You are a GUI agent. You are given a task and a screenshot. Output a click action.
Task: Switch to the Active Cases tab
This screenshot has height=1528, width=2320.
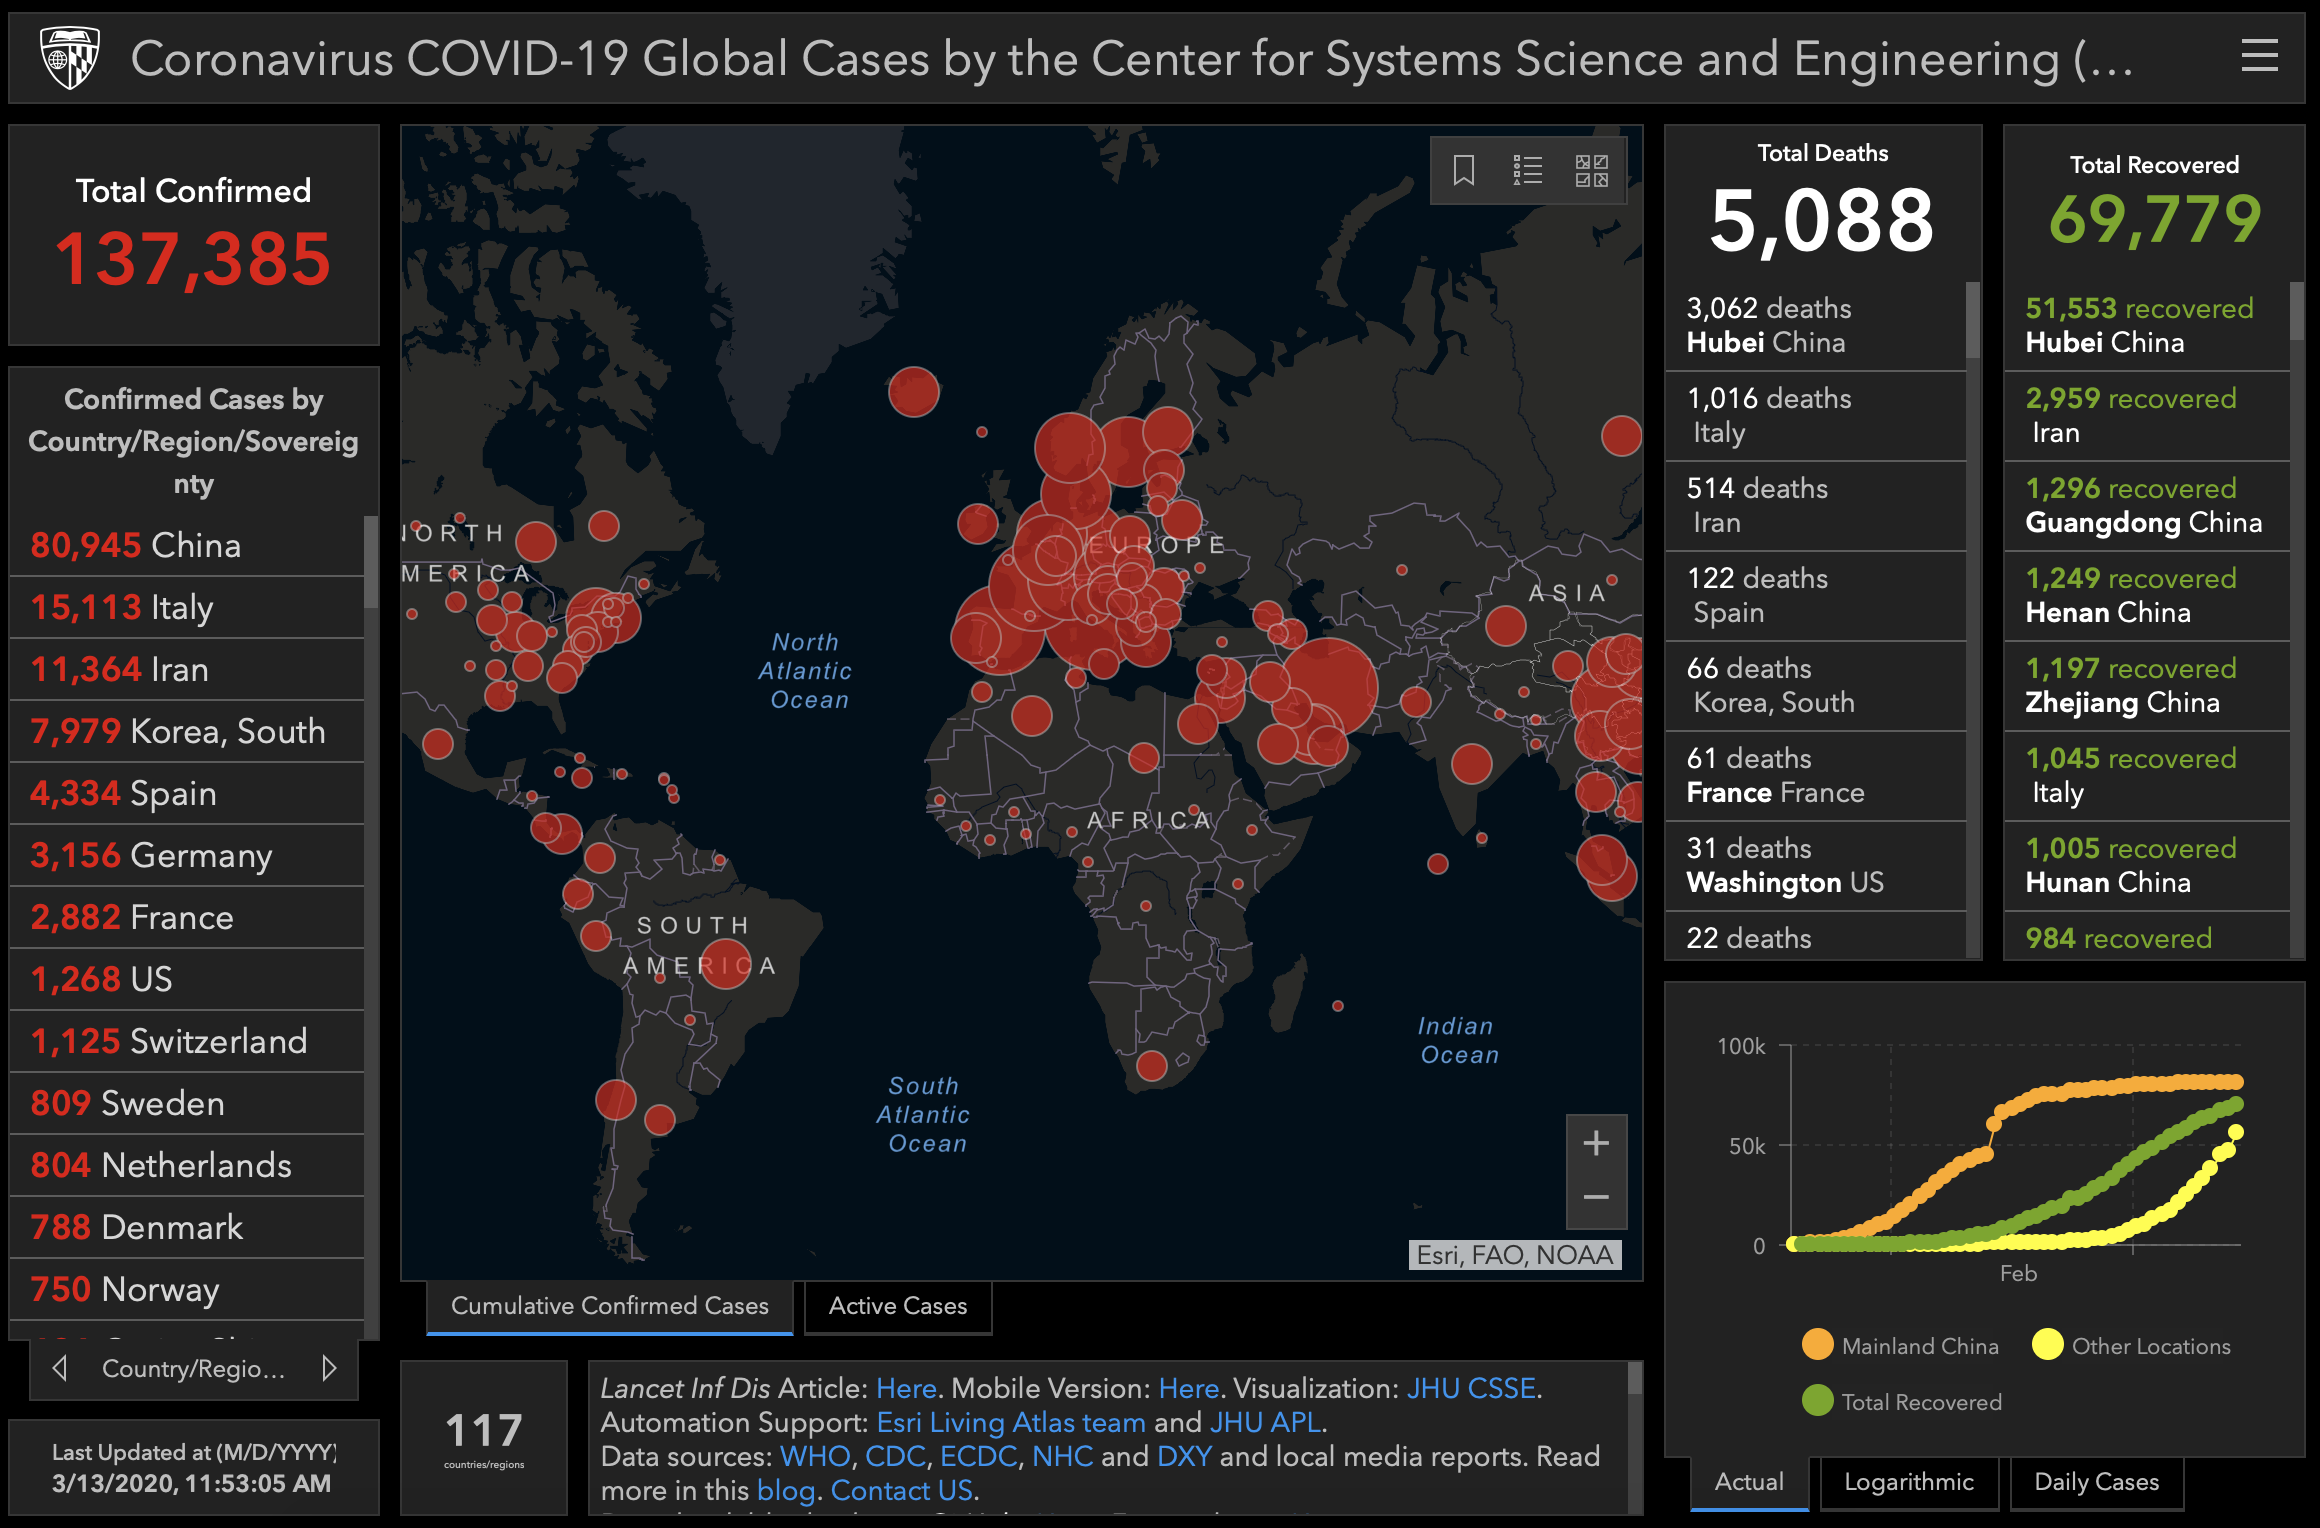tap(897, 1306)
